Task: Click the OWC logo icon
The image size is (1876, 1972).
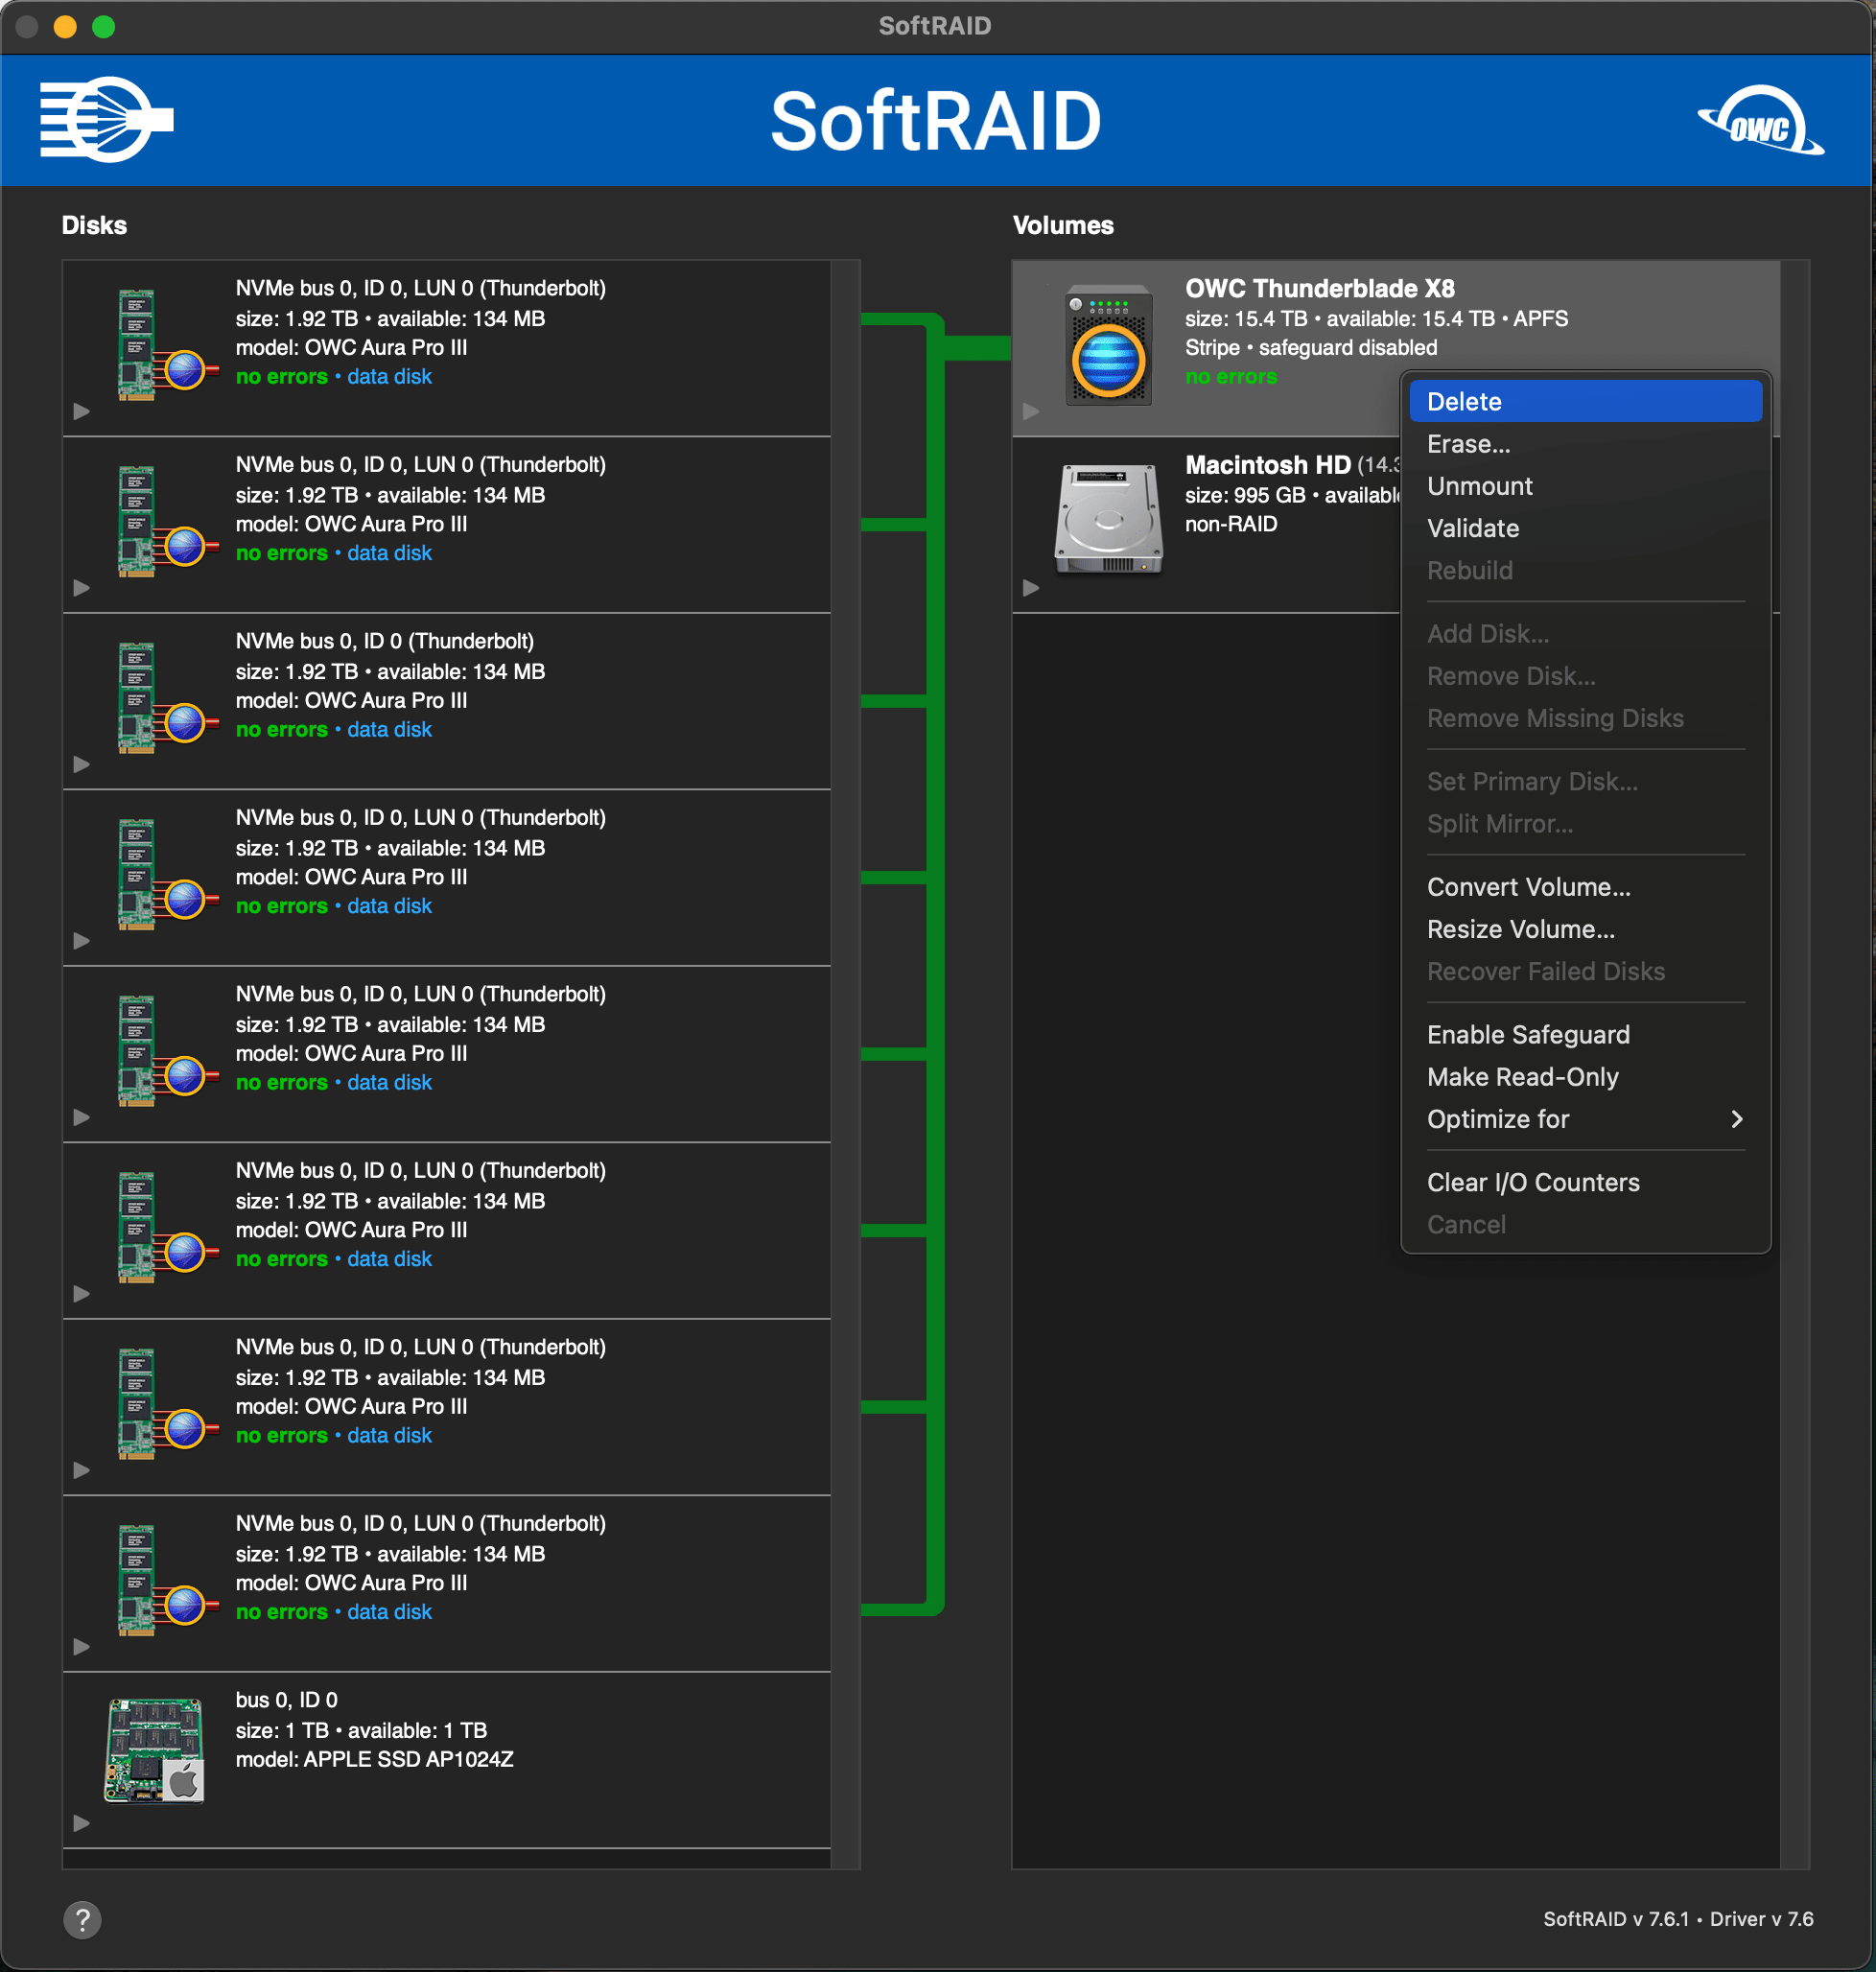Action: (x=1759, y=124)
